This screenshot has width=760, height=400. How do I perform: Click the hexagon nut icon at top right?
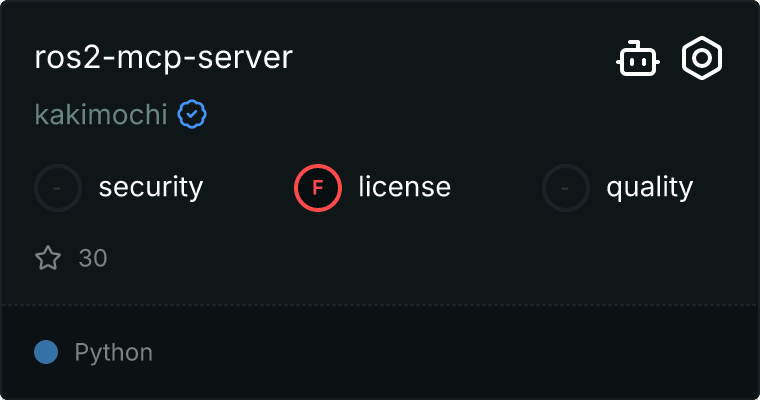702,59
